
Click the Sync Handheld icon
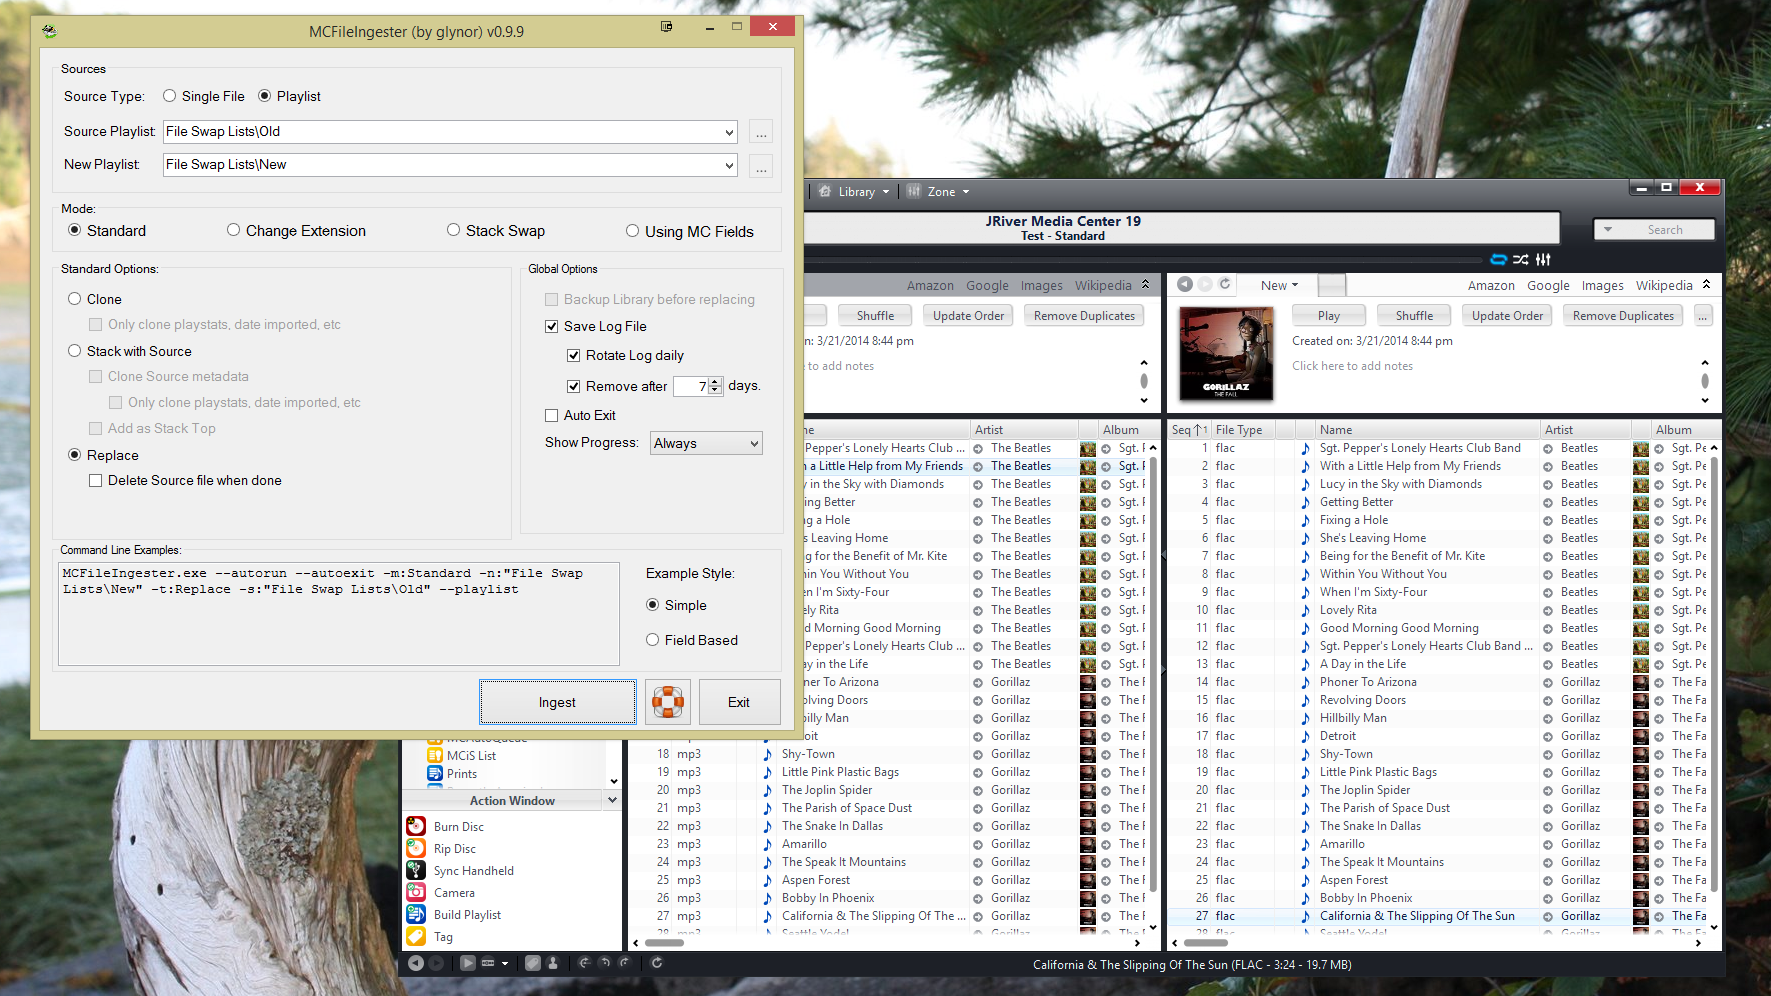click(x=416, y=870)
